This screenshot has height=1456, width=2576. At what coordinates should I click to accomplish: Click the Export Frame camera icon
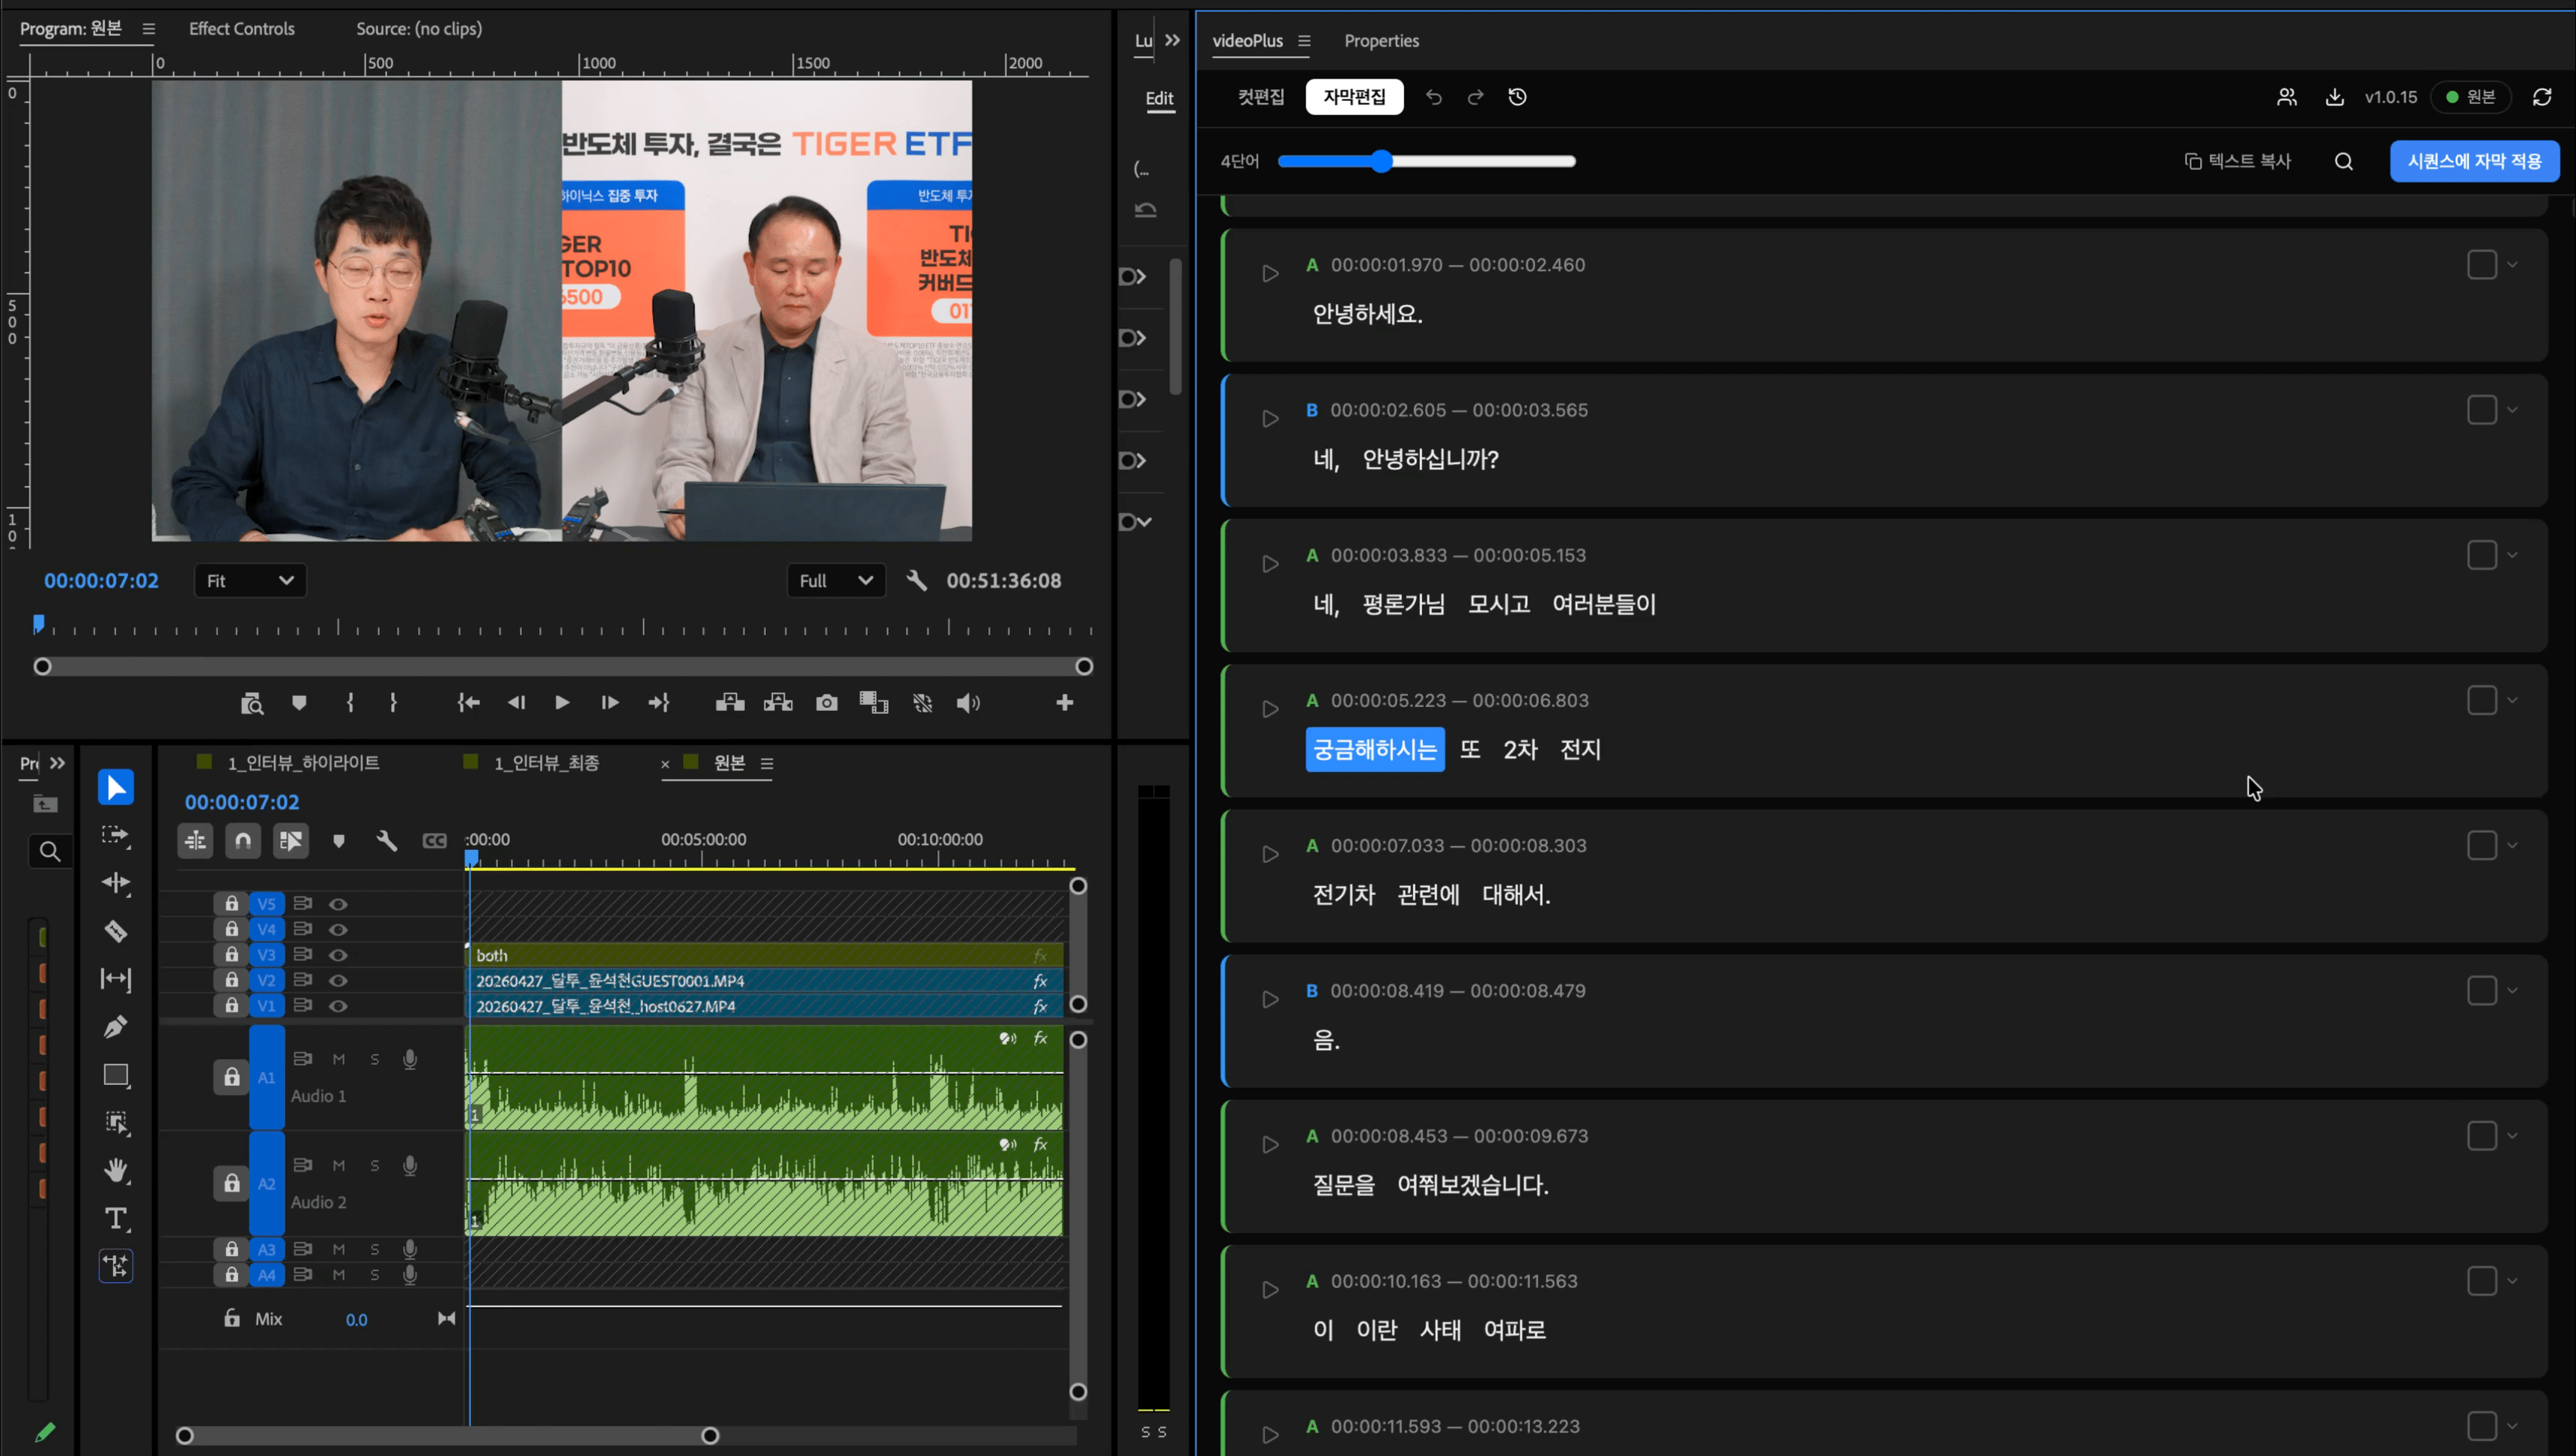(x=826, y=703)
